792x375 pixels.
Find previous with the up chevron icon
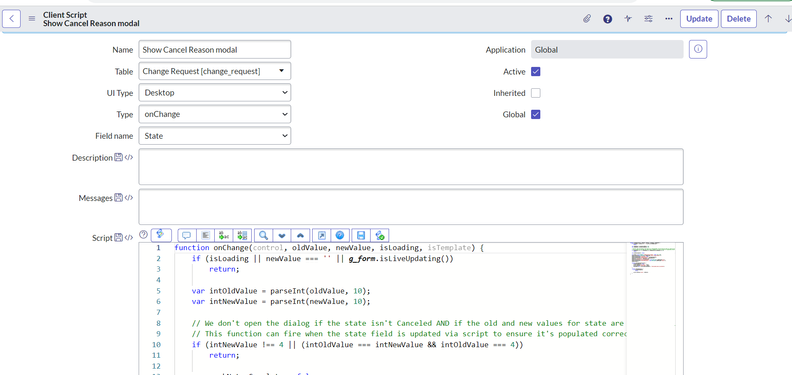301,236
